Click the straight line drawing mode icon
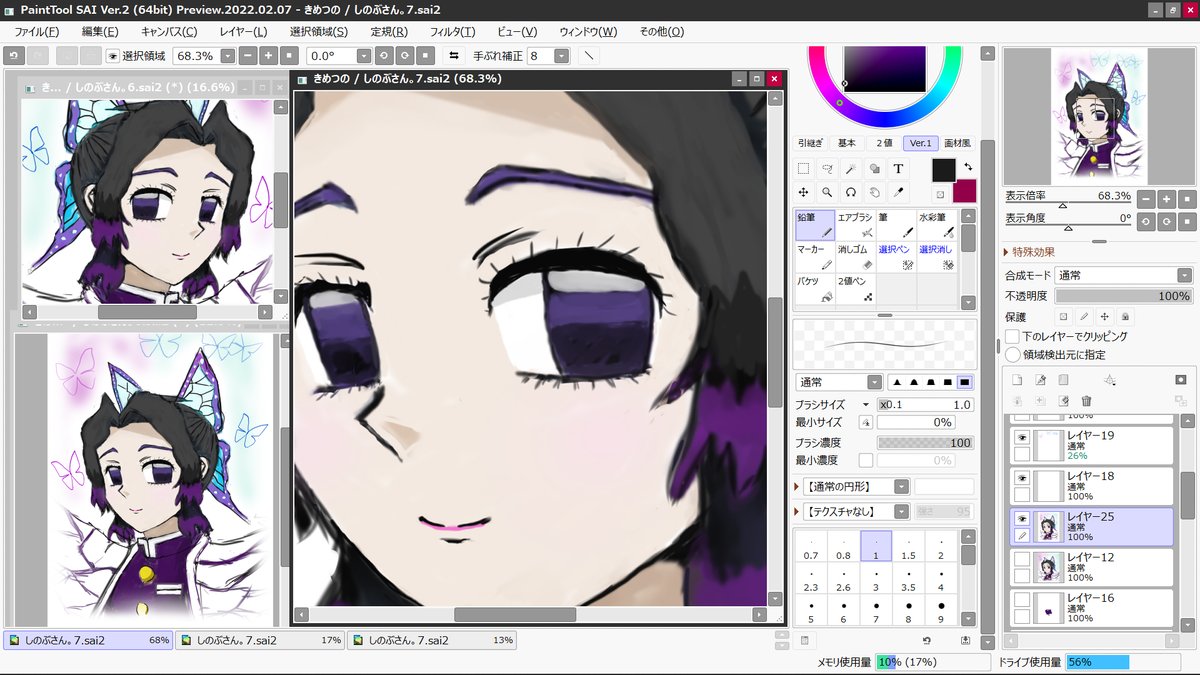This screenshot has height=675, width=1200. tap(589, 56)
